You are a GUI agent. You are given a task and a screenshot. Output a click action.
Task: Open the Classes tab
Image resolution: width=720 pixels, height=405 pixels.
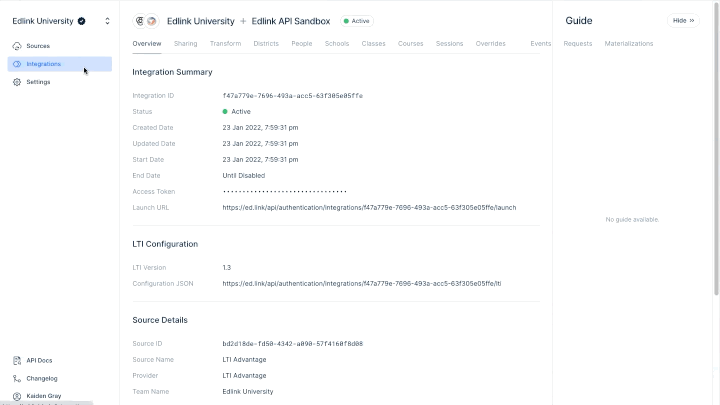pos(373,44)
